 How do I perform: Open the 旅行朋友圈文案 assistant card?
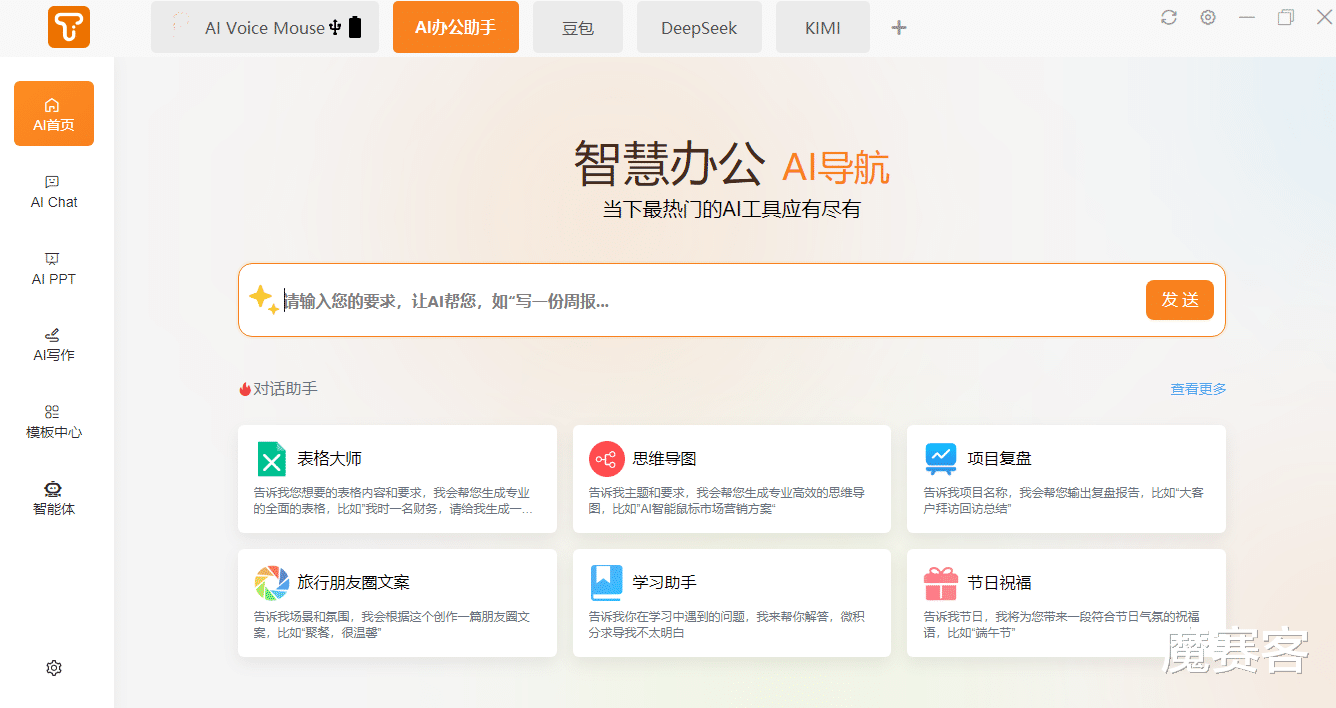(397, 603)
